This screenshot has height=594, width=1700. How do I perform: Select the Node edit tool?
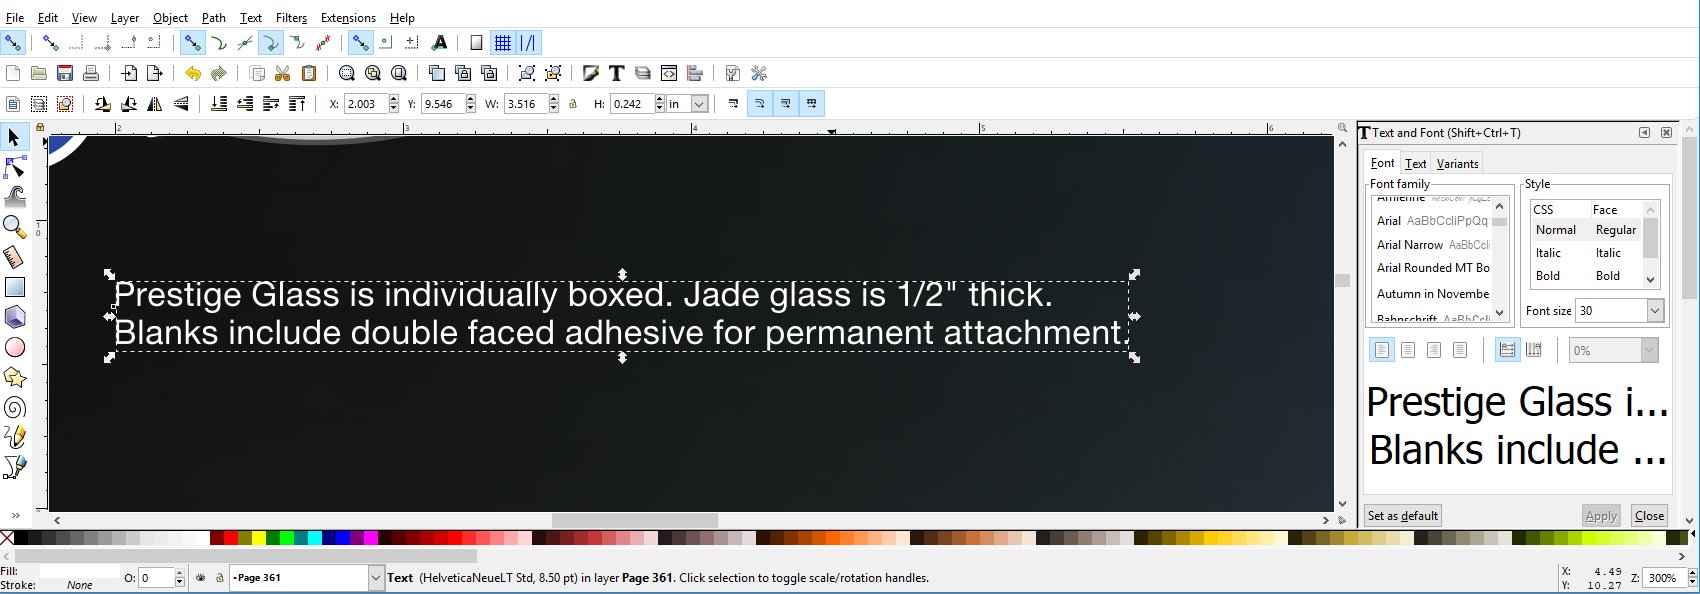click(14, 167)
